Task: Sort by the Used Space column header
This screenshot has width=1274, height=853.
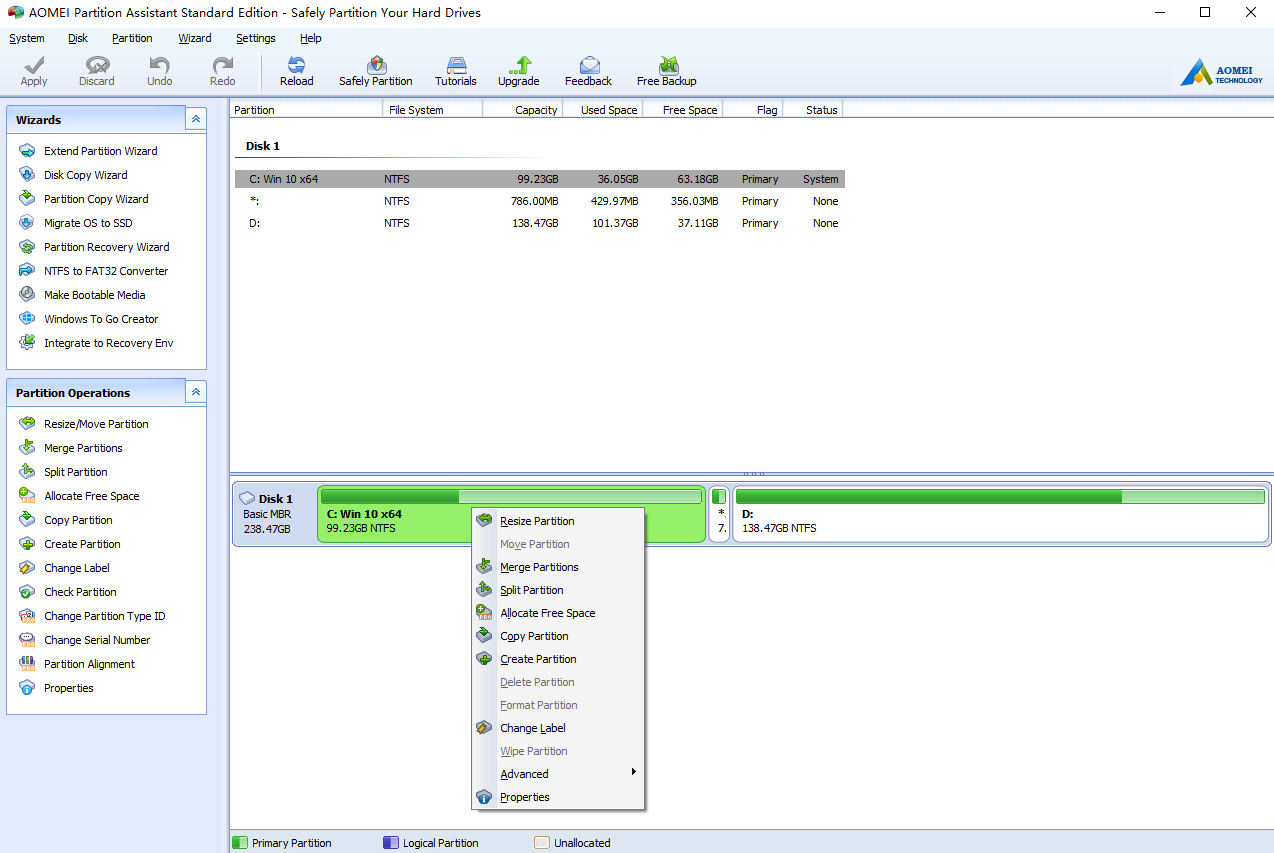Action: pyautogui.click(x=603, y=110)
